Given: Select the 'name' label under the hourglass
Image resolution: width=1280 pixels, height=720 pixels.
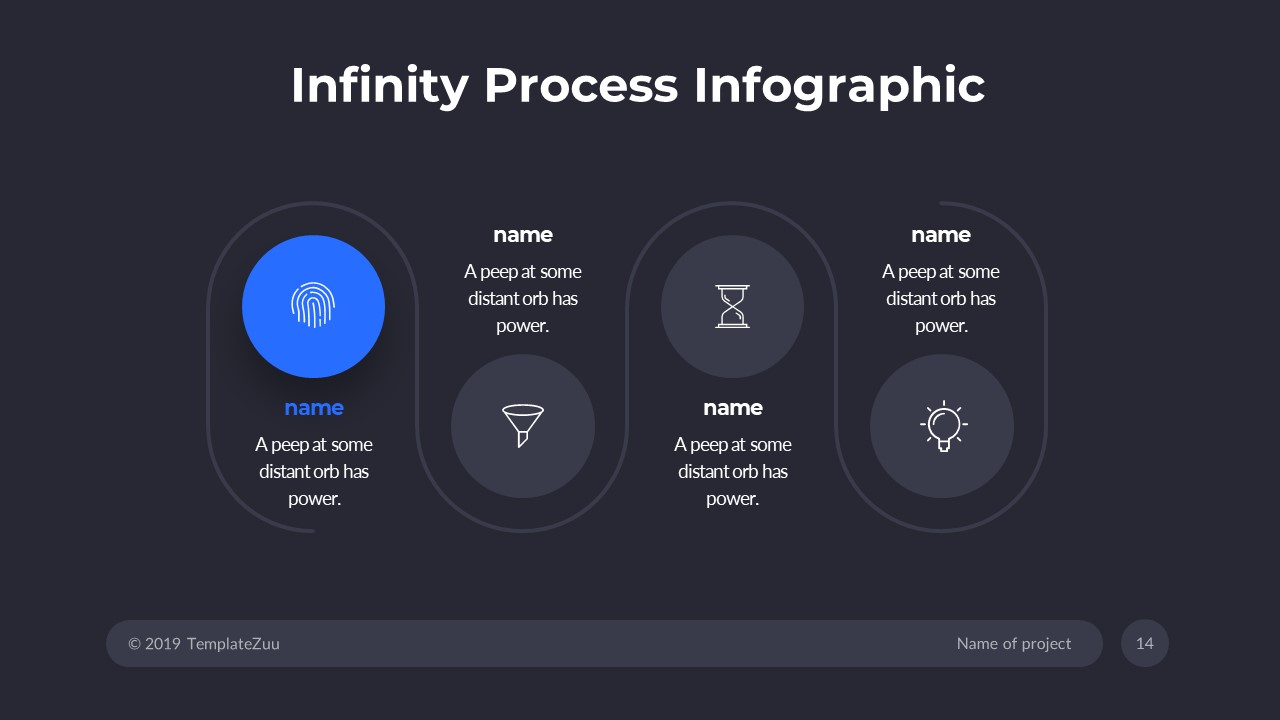Looking at the screenshot, I should coord(732,407).
